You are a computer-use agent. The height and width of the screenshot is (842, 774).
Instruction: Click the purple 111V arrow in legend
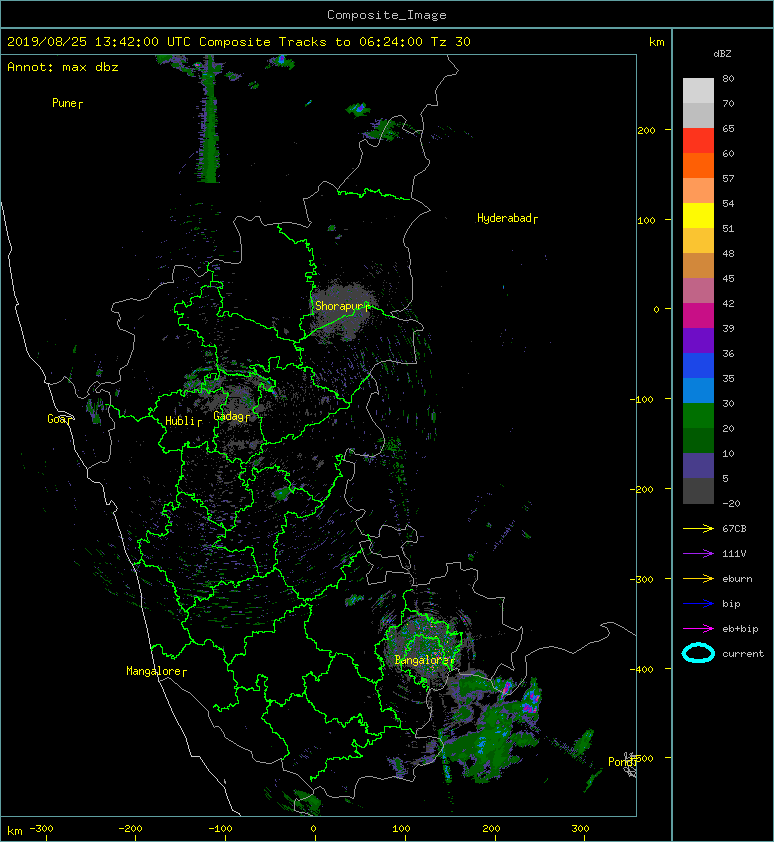(x=698, y=554)
